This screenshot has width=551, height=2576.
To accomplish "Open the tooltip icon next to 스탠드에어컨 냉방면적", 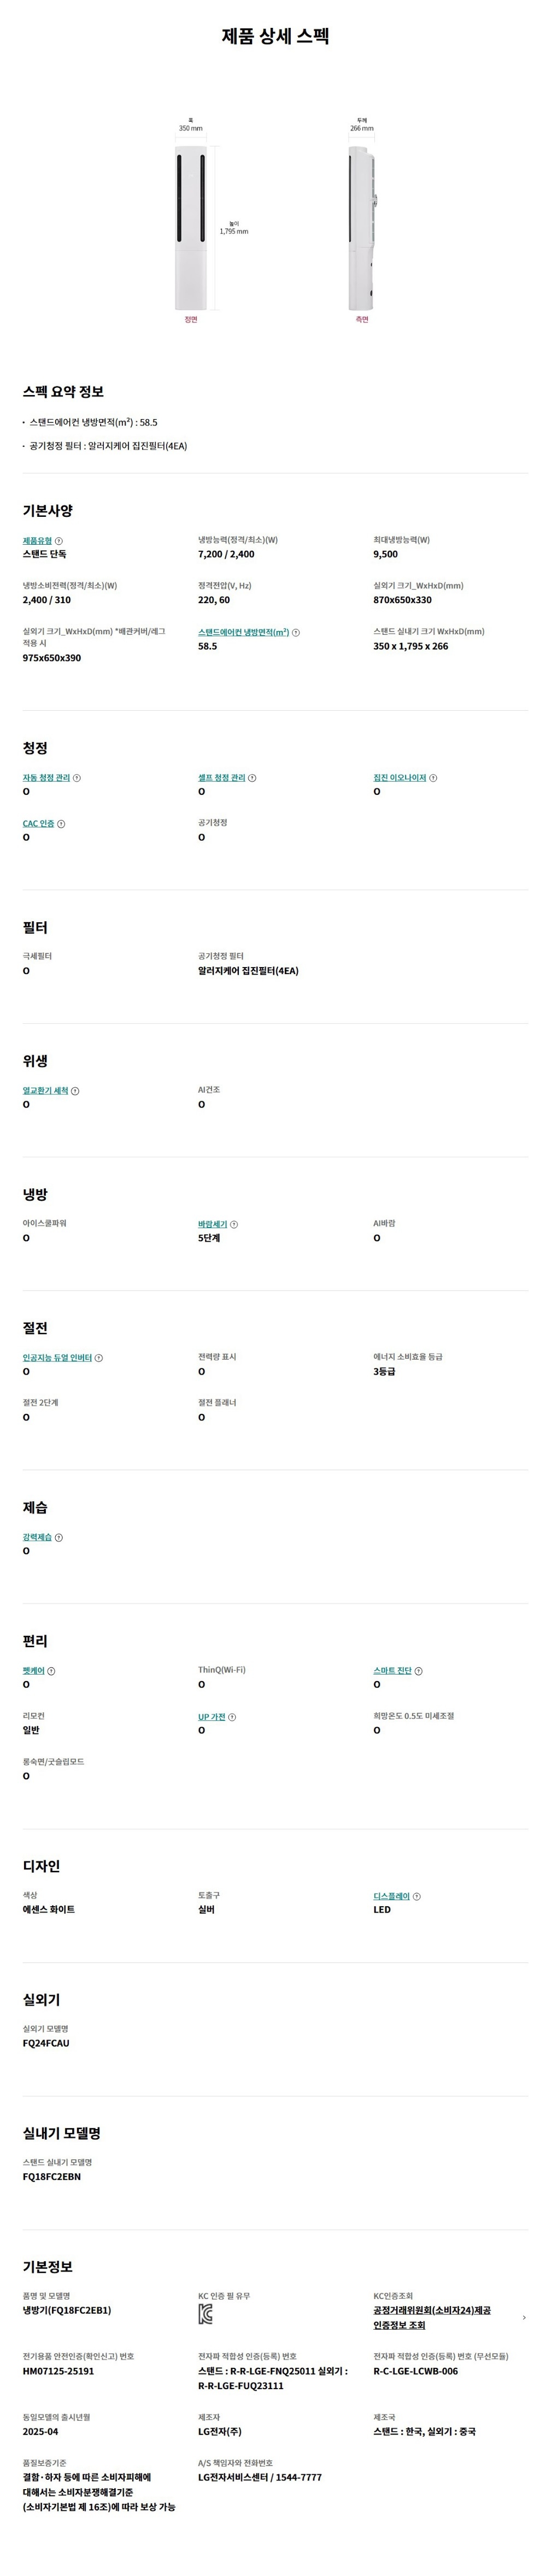I will pos(296,632).
